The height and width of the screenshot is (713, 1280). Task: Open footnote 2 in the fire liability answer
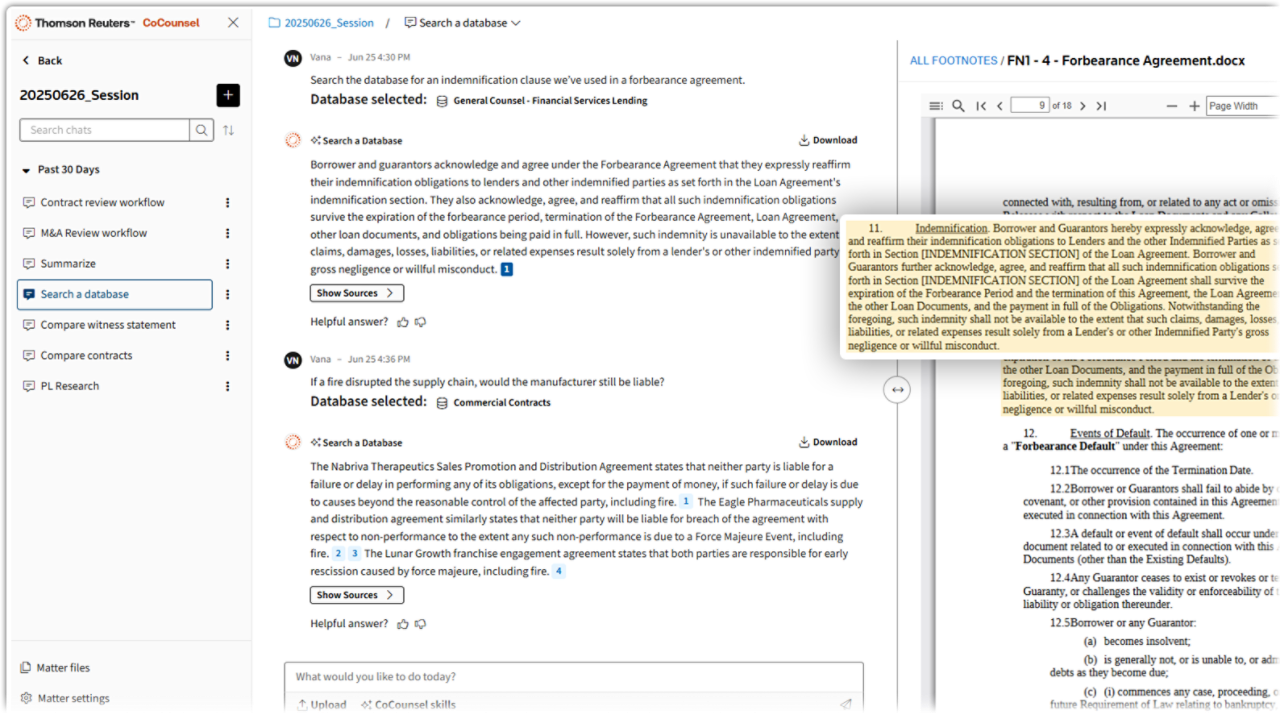point(338,553)
